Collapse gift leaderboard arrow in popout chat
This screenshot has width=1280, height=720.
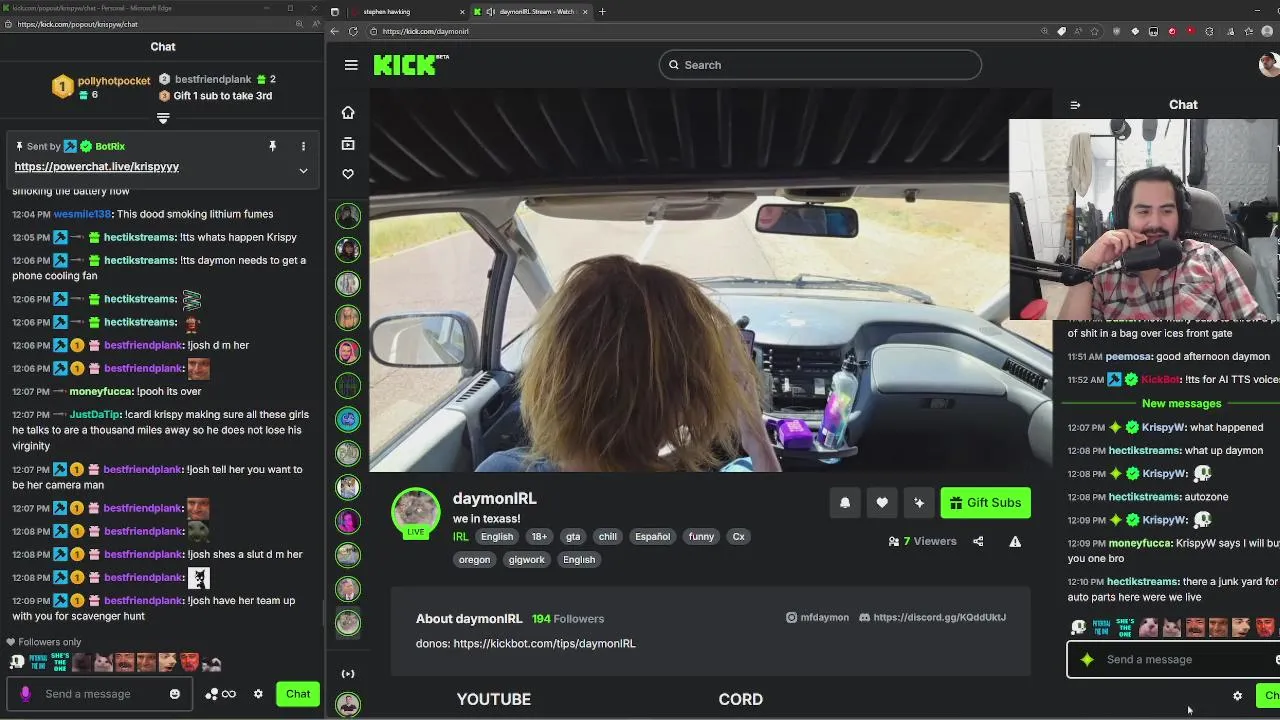coord(163,118)
